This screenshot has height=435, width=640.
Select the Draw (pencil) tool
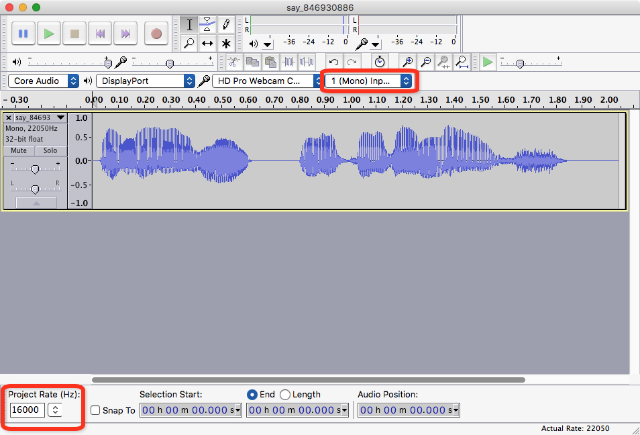pyautogui.click(x=226, y=24)
